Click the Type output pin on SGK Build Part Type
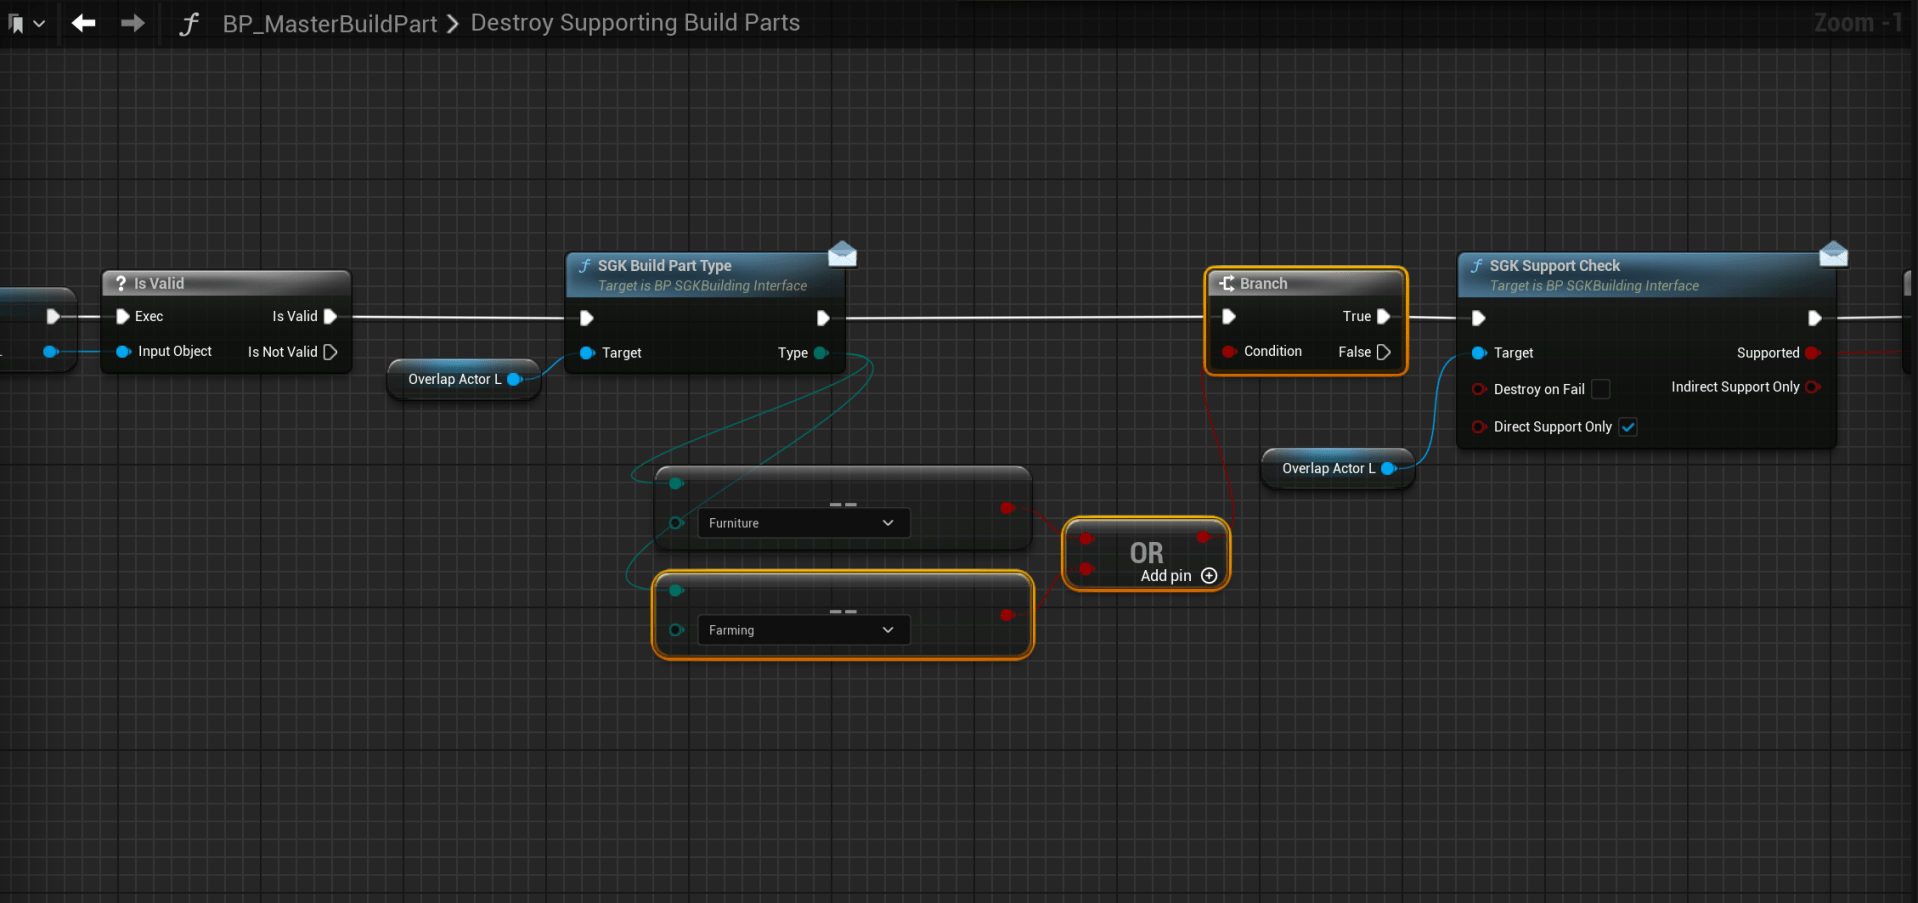This screenshot has width=1918, height=903. tap(821, 353)
